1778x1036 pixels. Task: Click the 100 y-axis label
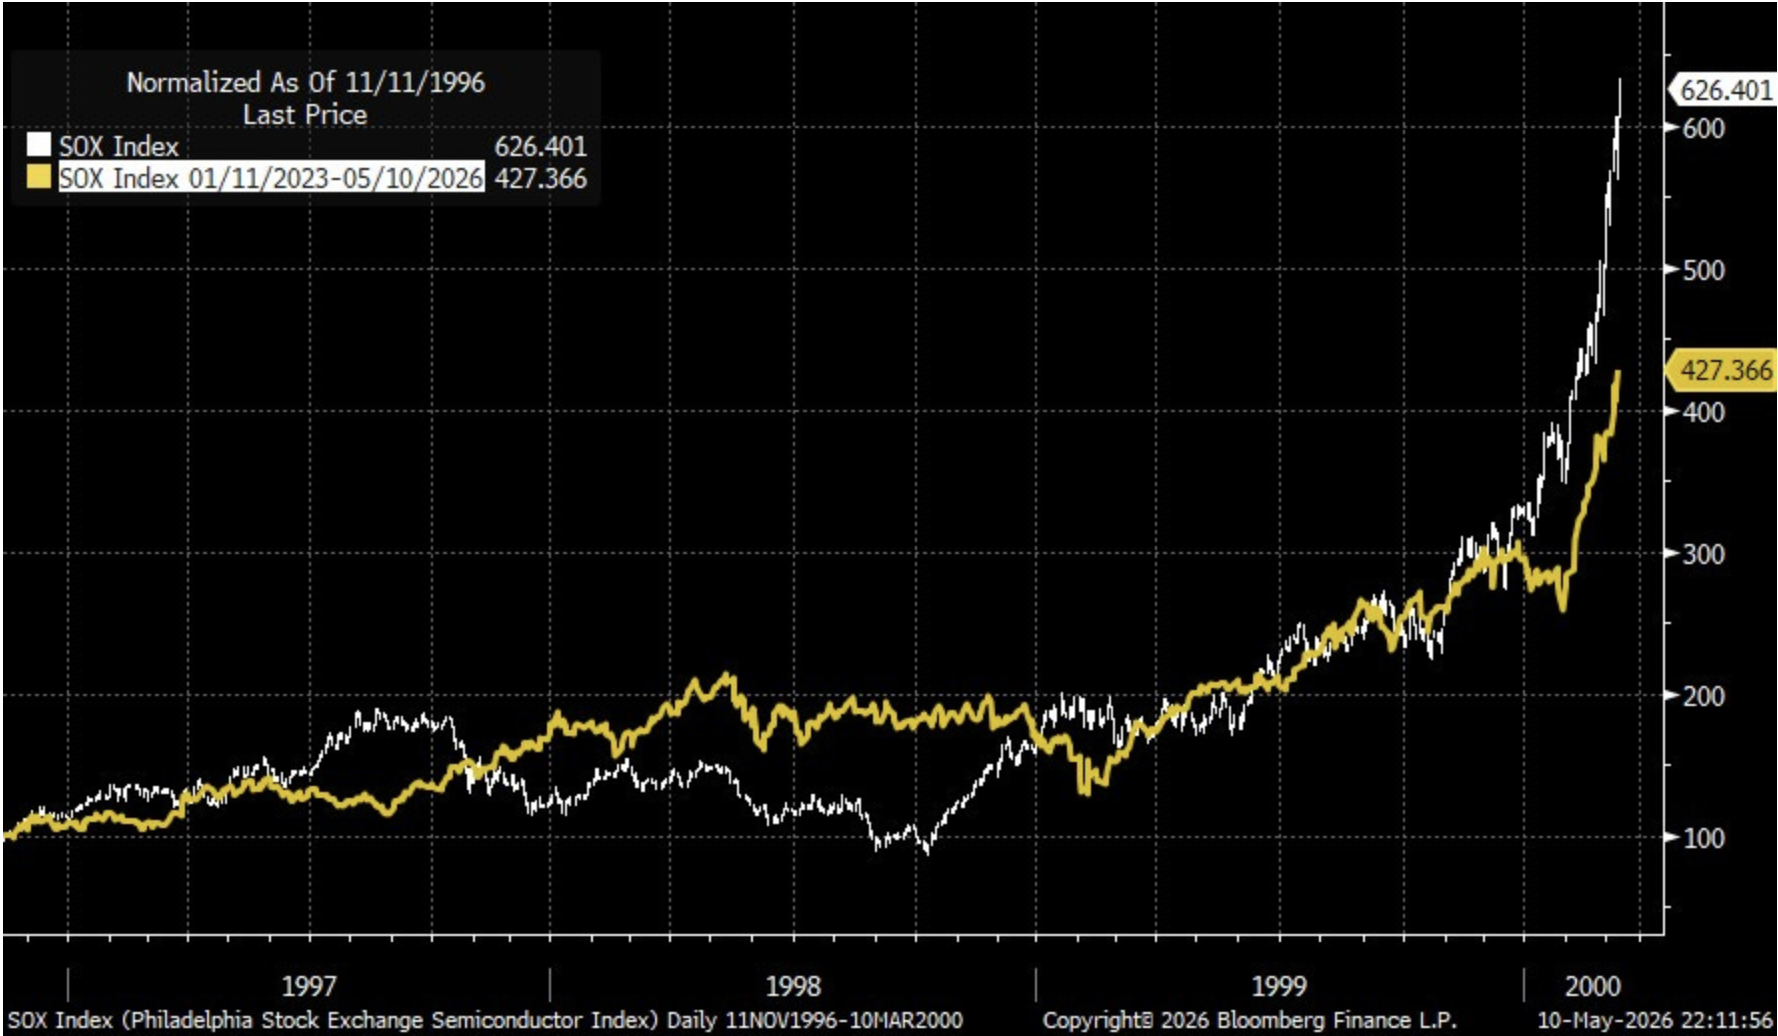(x=1704, y=838)
